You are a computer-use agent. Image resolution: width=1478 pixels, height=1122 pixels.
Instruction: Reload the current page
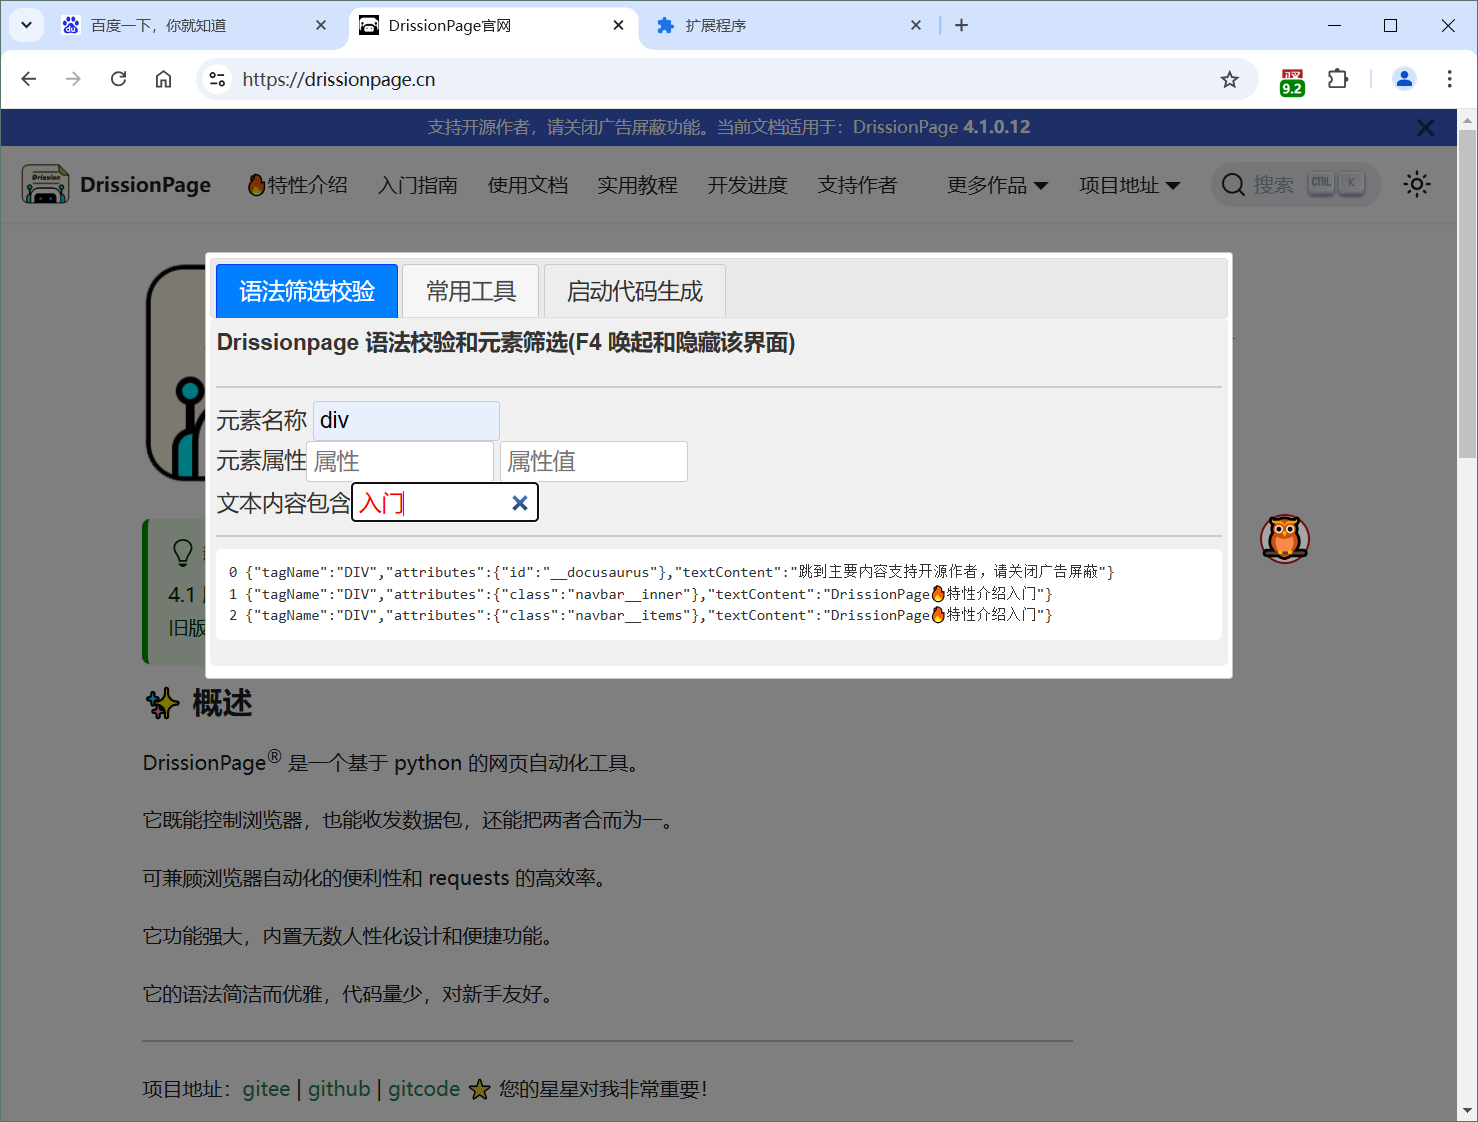pos(118,79)
